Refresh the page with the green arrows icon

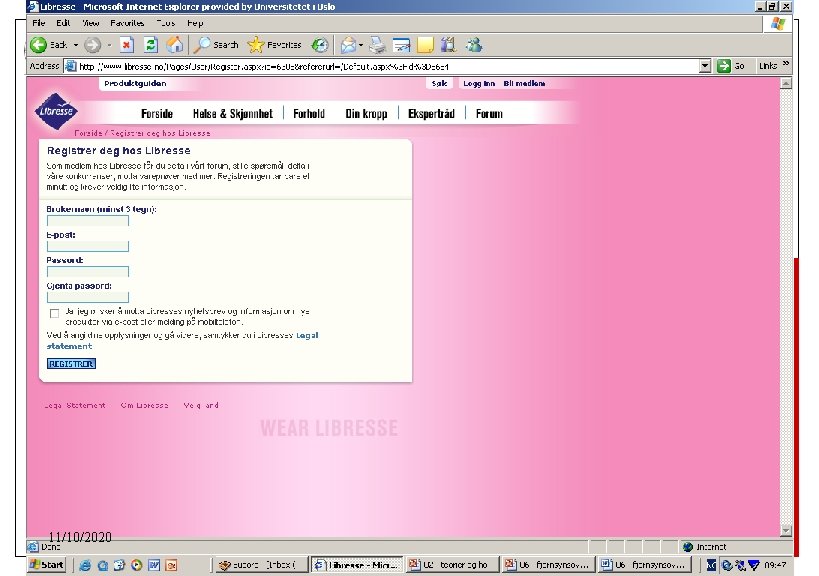pos(151,45)
